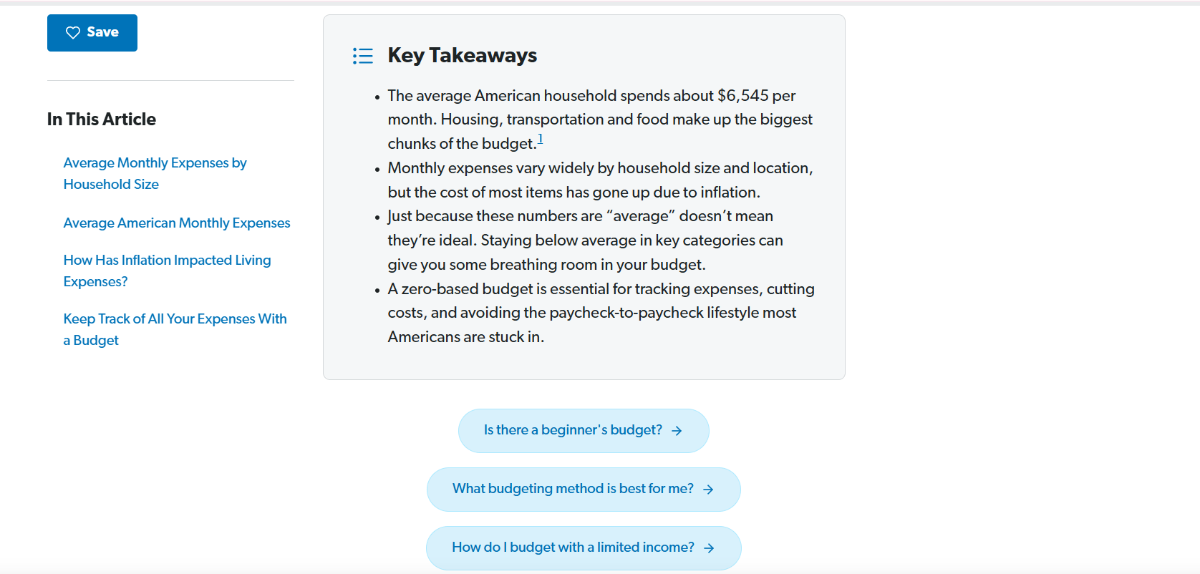Viewport: 1200px width, 574px height.
Task: Select "What budgeting method is best for me?" prompt
Action: pyautogui.click(x=573, y=489)
